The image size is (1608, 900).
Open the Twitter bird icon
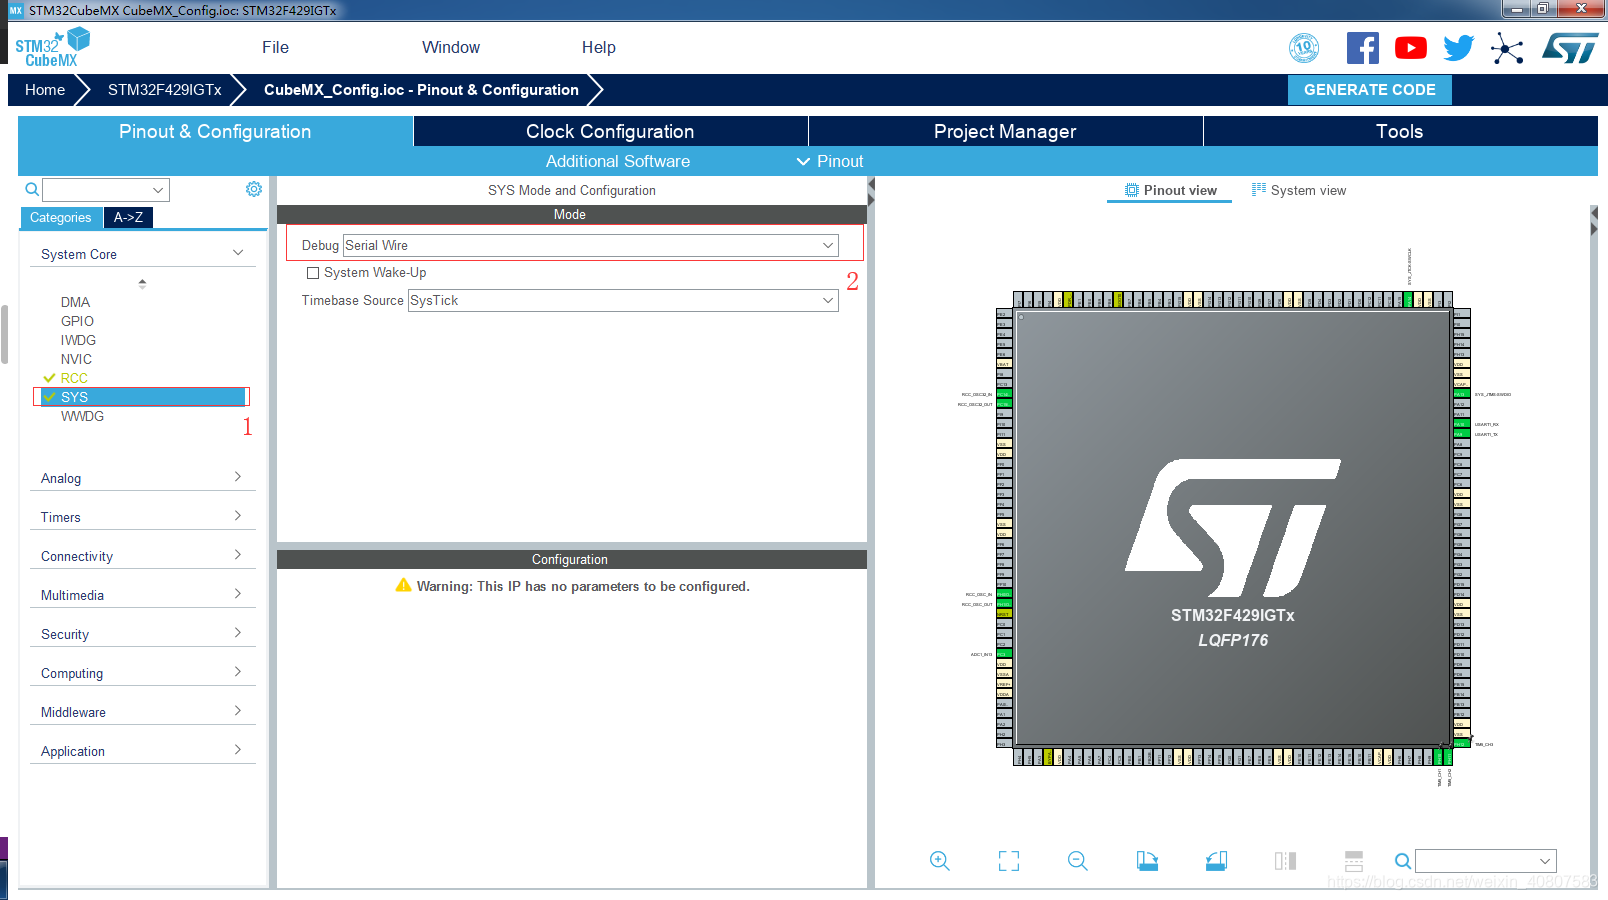coord(1459,48)
